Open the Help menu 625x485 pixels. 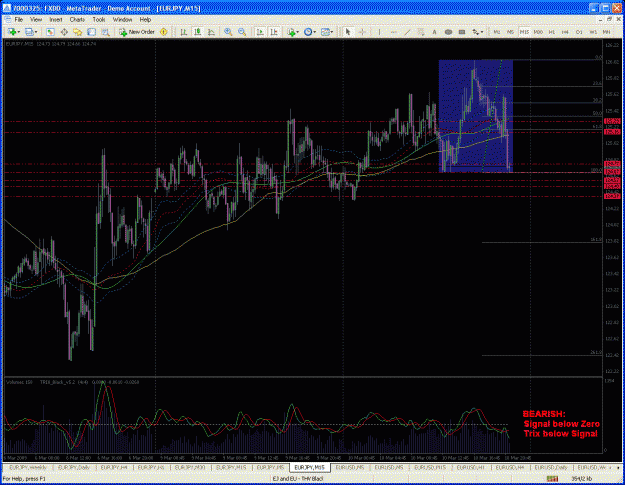[x=145, y=20]
